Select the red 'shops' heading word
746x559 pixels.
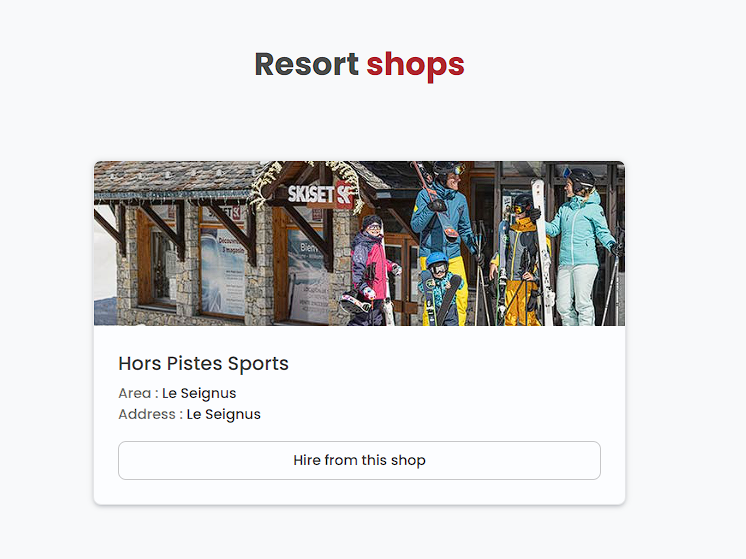[x=415, y=65]
